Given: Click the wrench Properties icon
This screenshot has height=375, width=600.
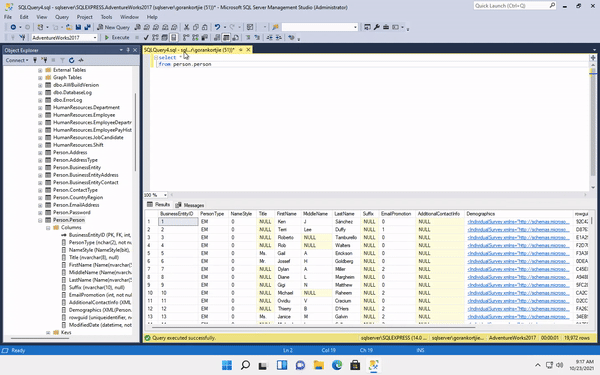Looking at the screenshot, I should click(x=377, y=27).
